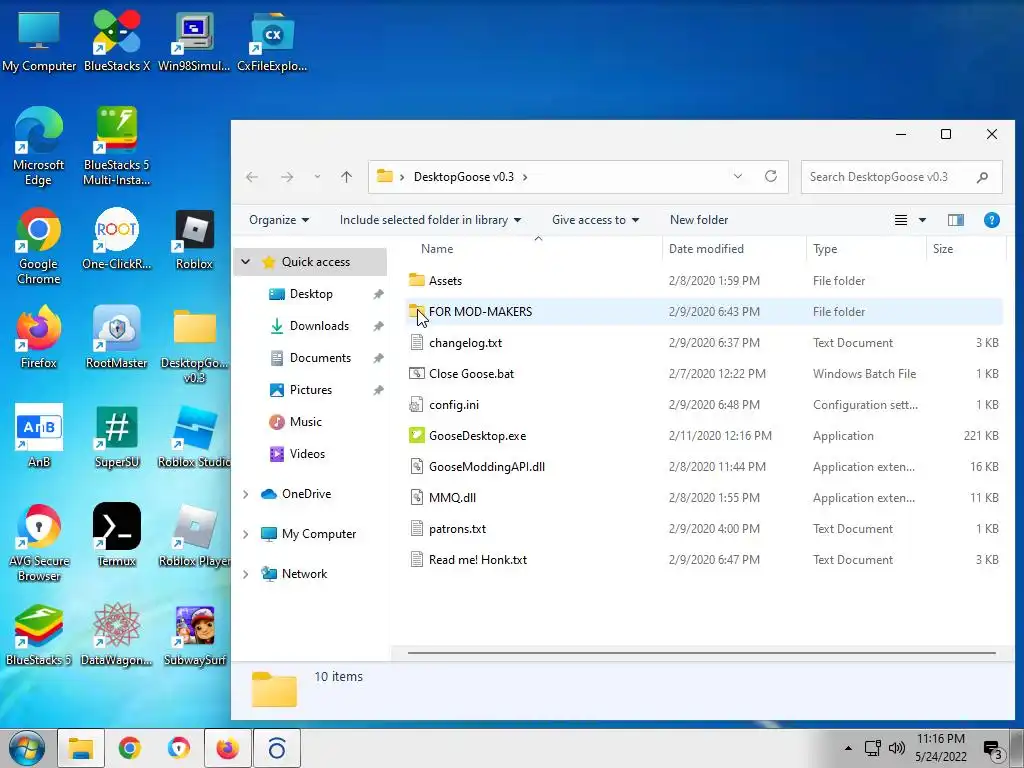Open the Organize menu
This screenshot has height=768, width=1024.
(279, 220)
